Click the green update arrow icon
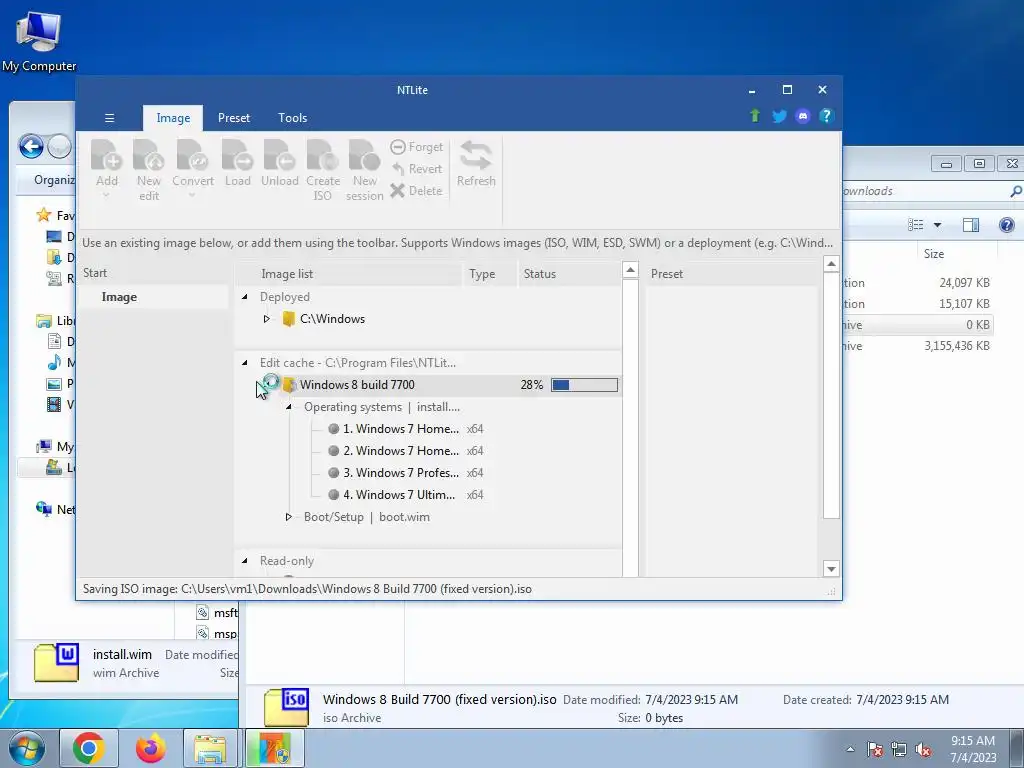 tap(755, 116)
